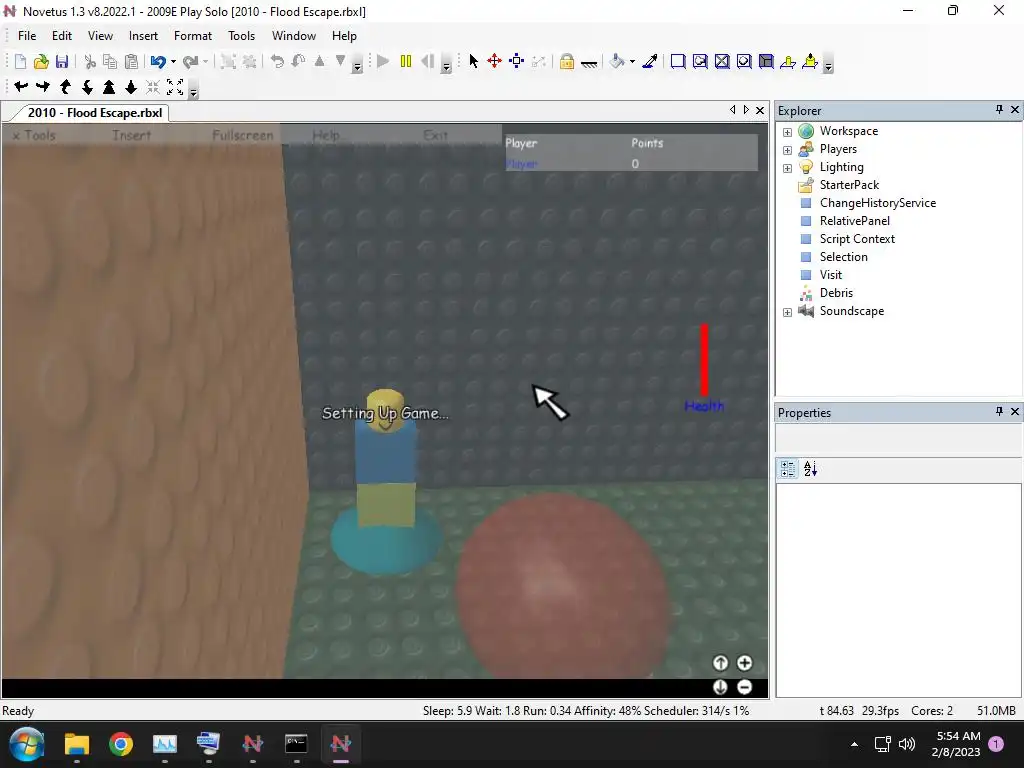Viewport: 1024px width, 768px height.
Task: Click the Copy toolbar icon
Action: pyautogui.click(x=110, y=61)
